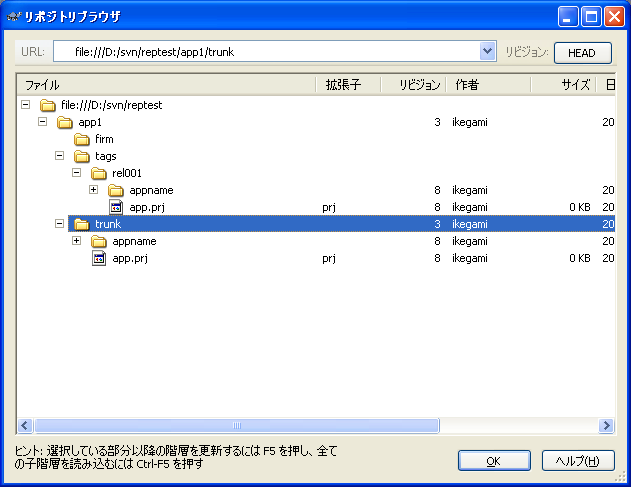The image size is (631, 487).
Task: Collapse the rel001 tree node
Action: pyautogui.click(x=76, y=173)
